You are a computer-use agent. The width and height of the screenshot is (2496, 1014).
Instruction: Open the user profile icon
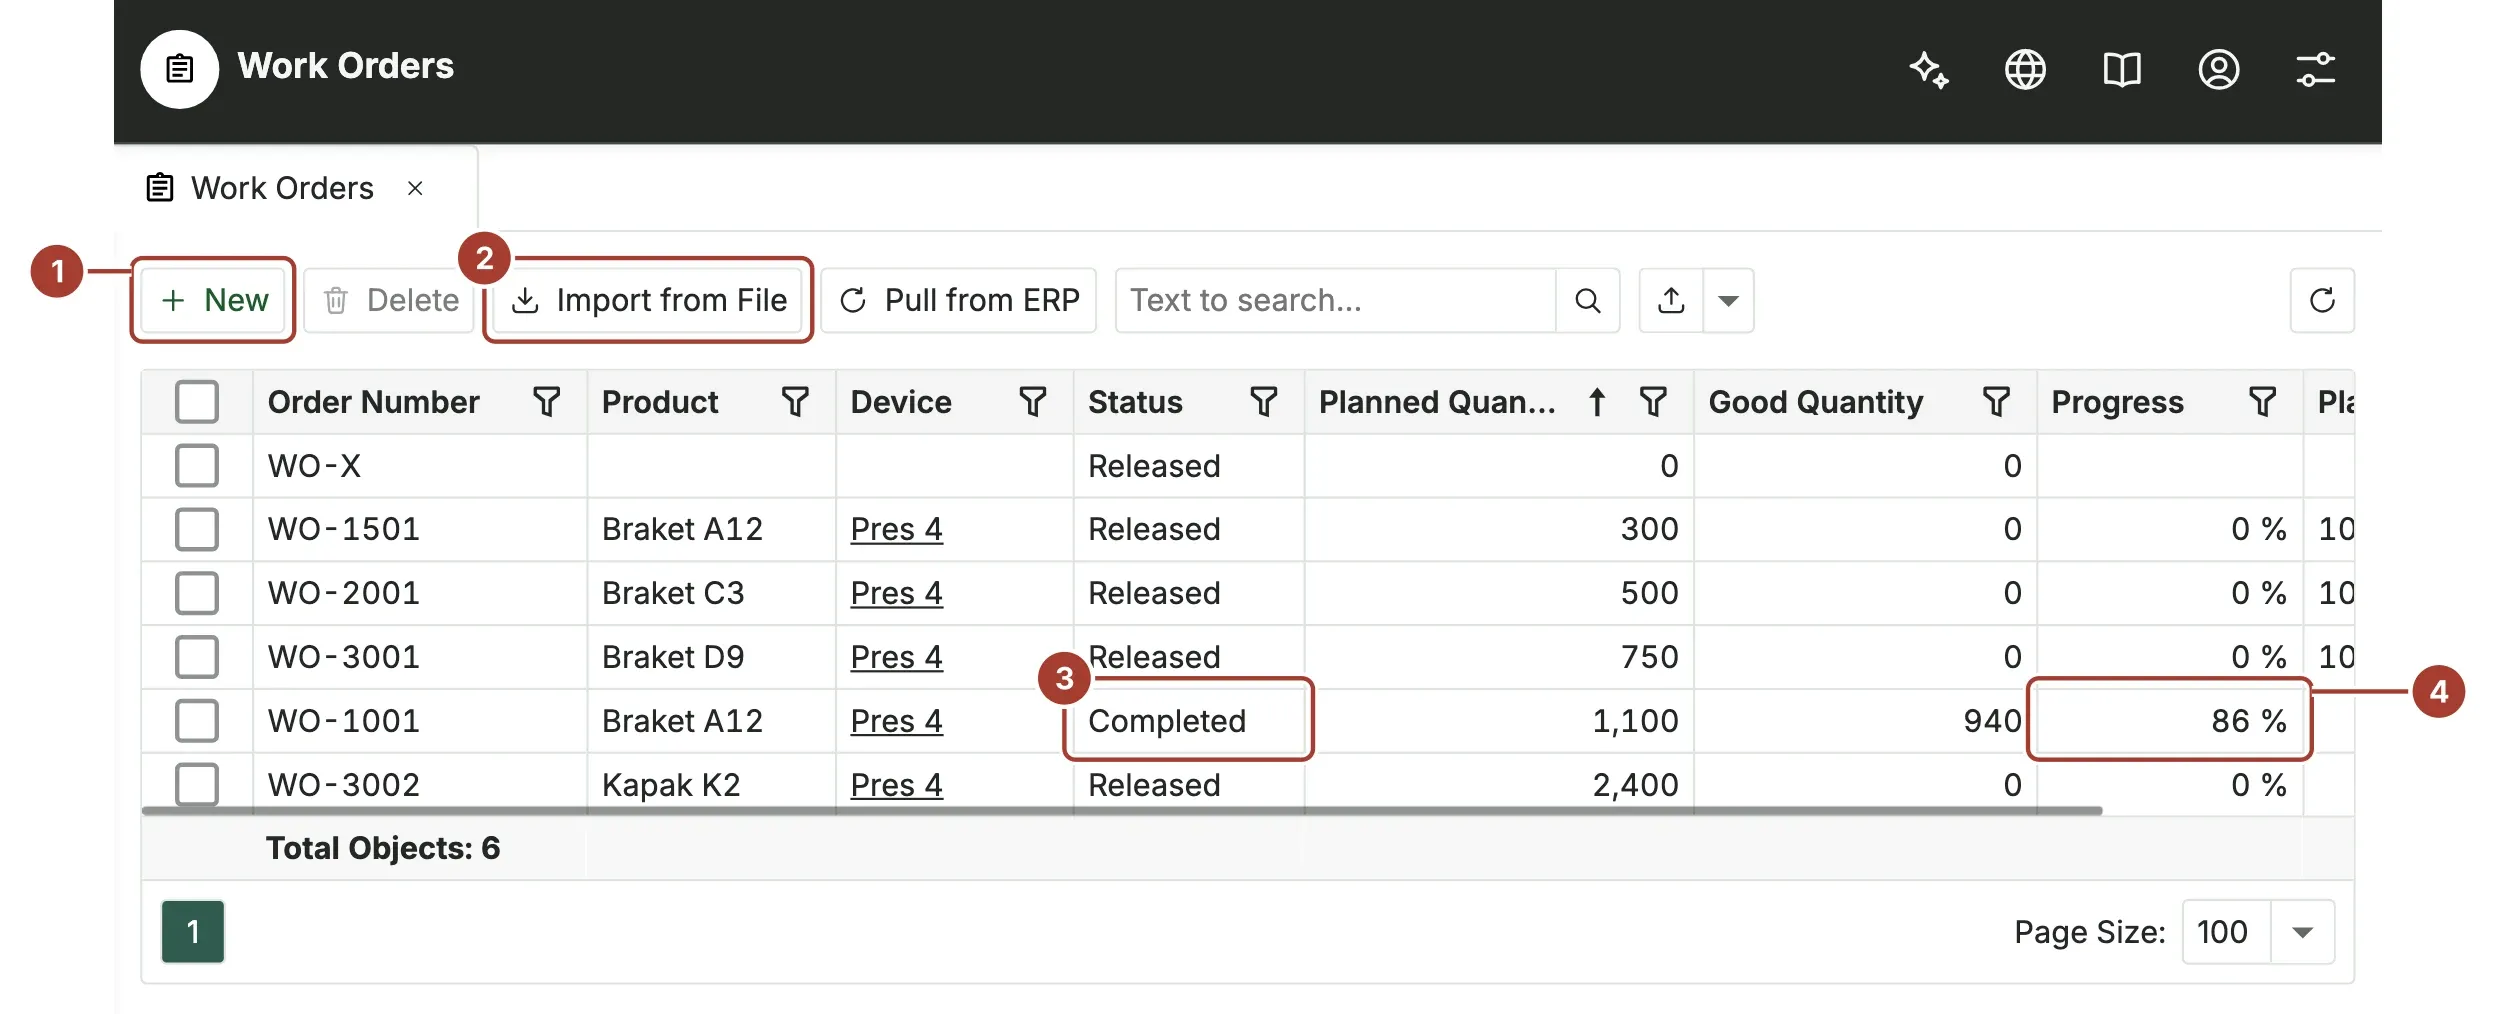[x=2218, y=69]
